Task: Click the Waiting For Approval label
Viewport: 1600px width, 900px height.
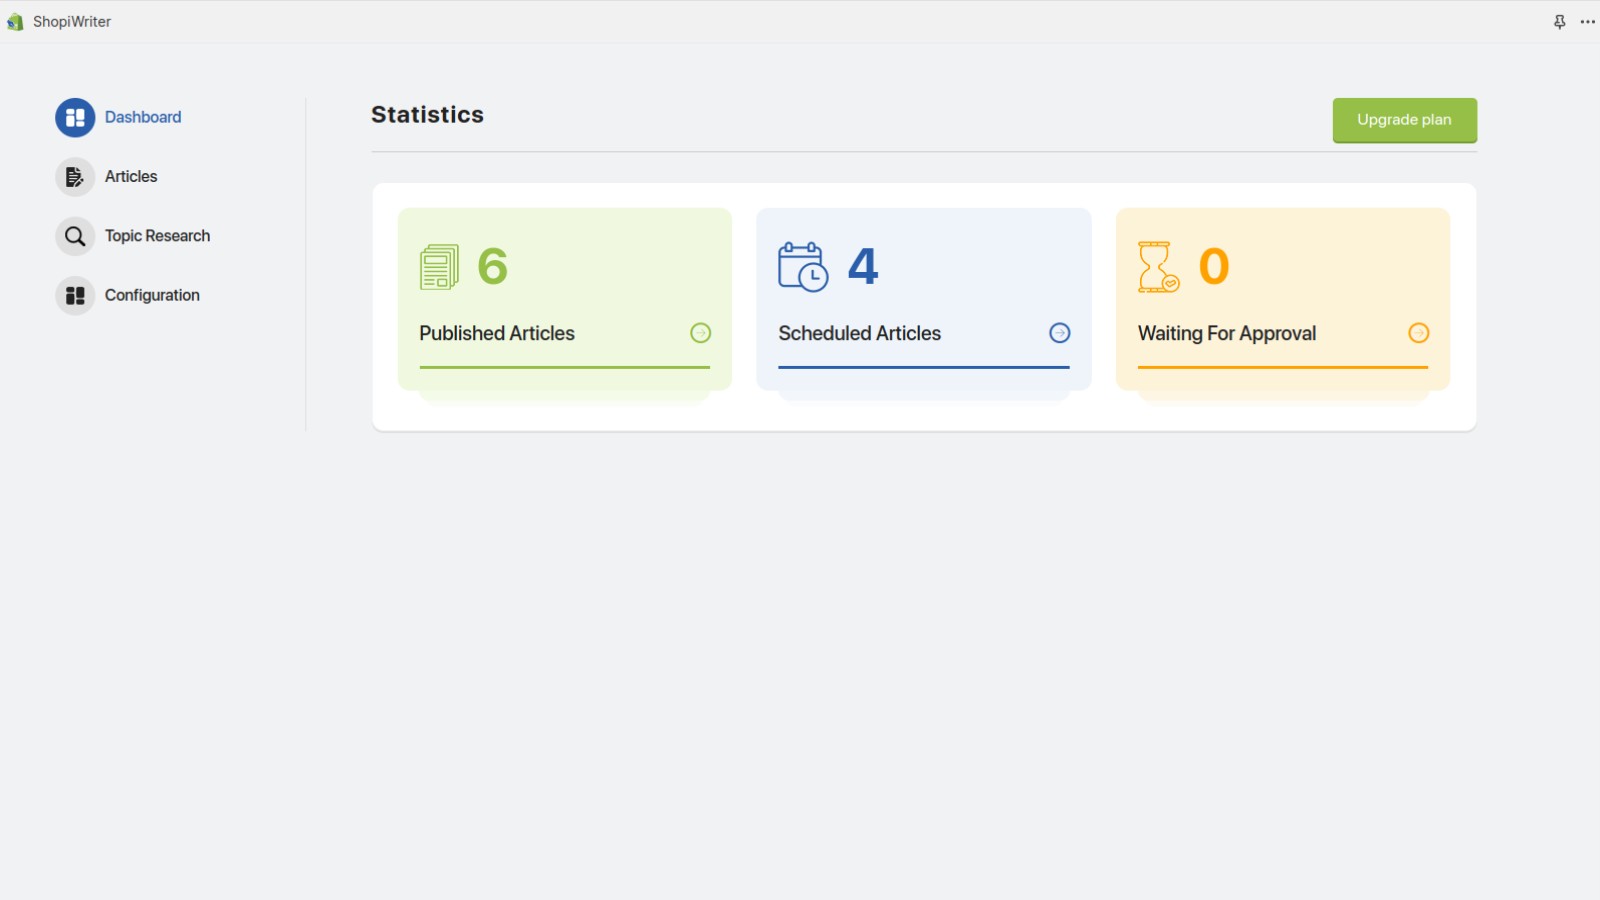Action: 1227,334
